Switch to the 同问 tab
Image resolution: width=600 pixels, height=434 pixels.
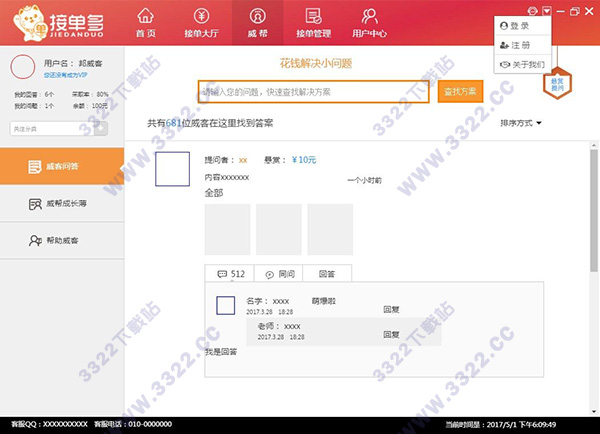coord(279,274)
